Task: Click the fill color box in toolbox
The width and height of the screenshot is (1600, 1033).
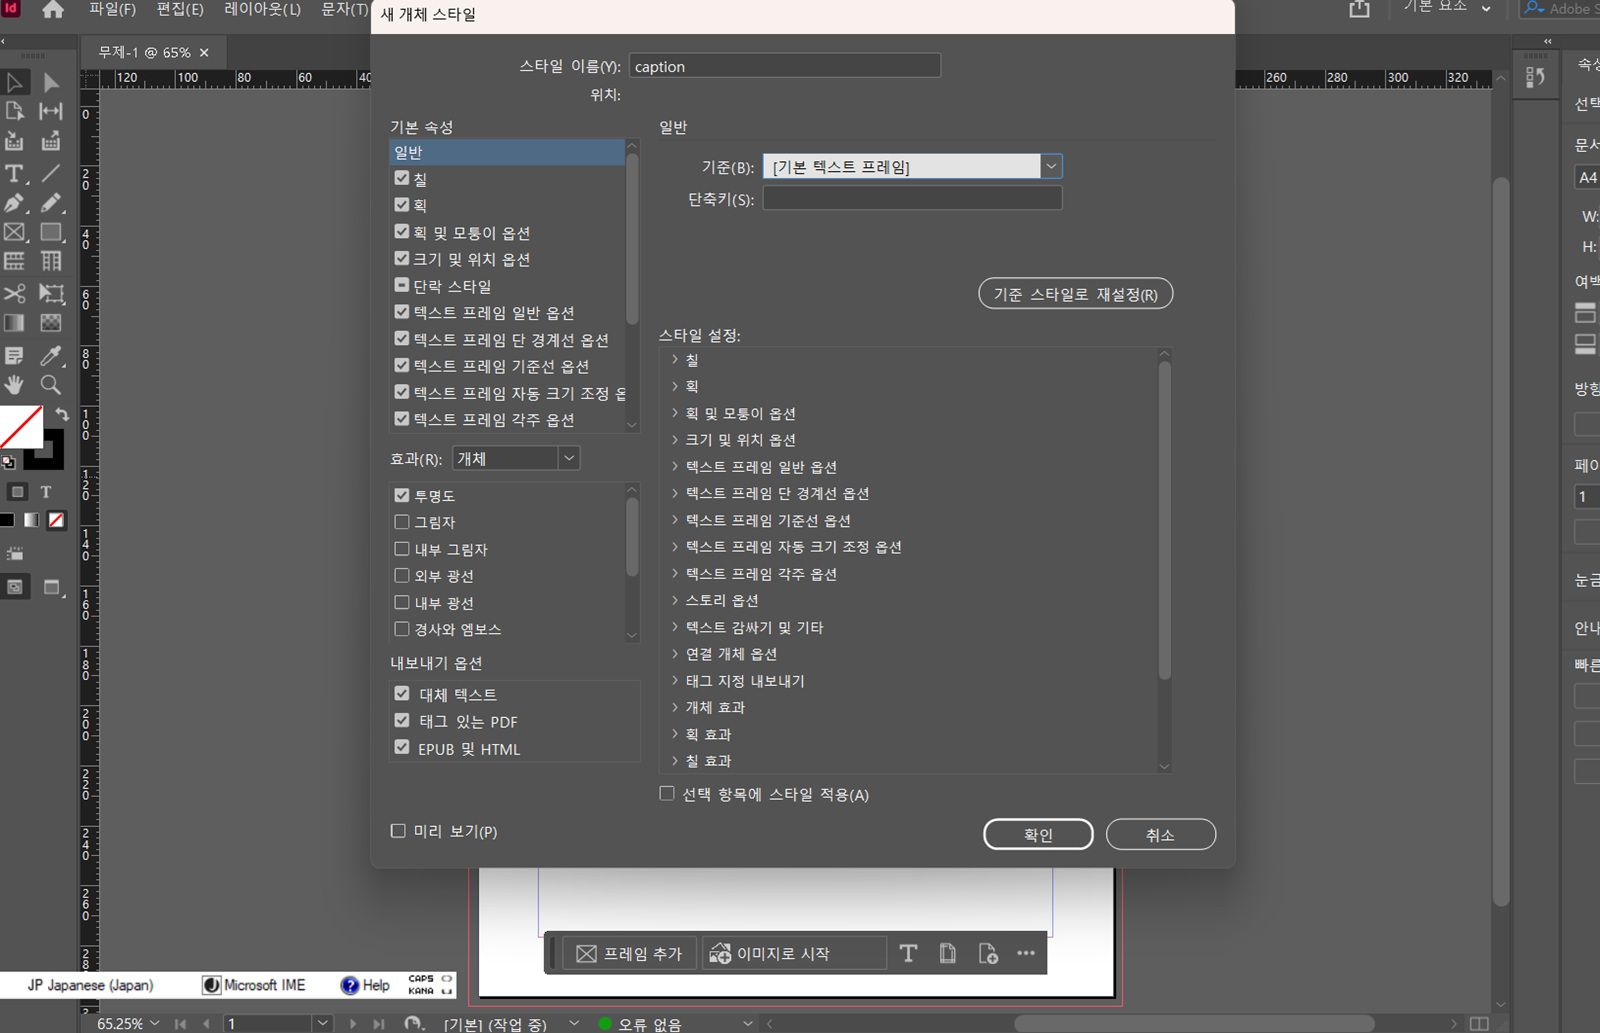Action: tap(21, 427)
